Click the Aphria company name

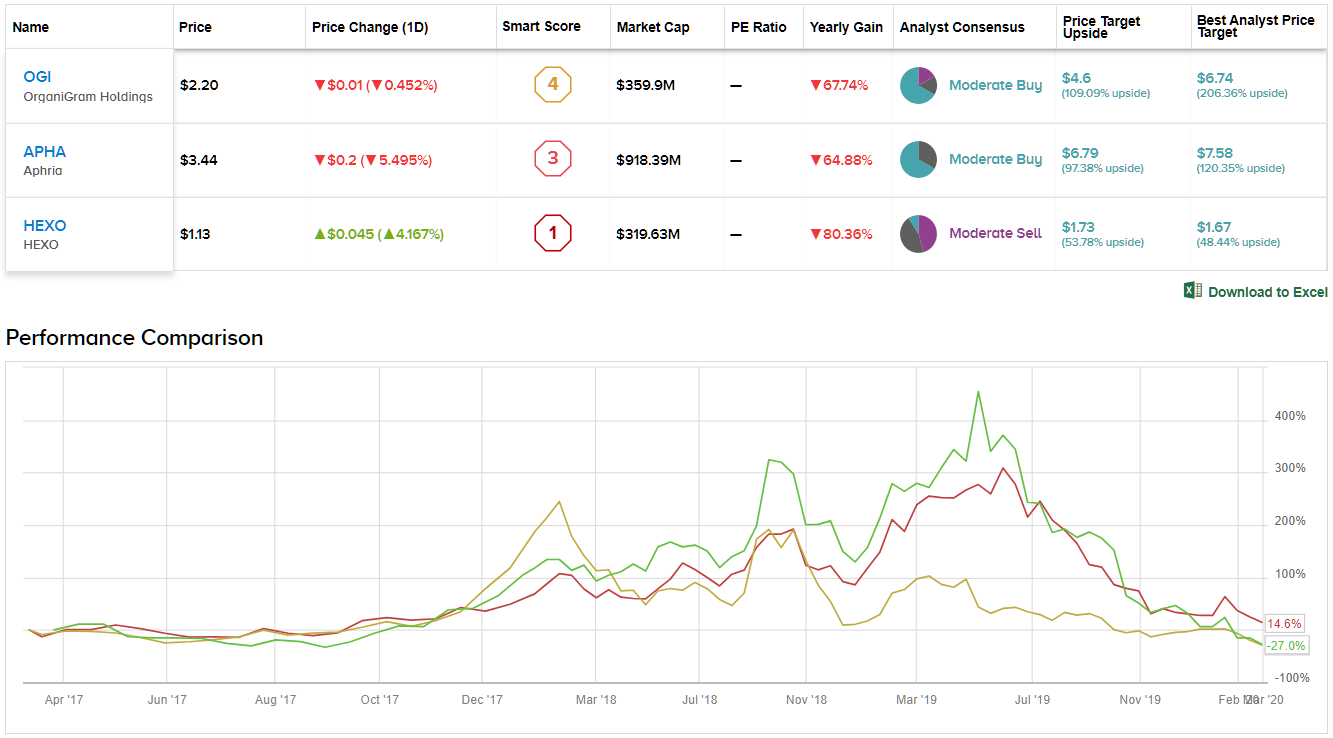click(43, 171)
